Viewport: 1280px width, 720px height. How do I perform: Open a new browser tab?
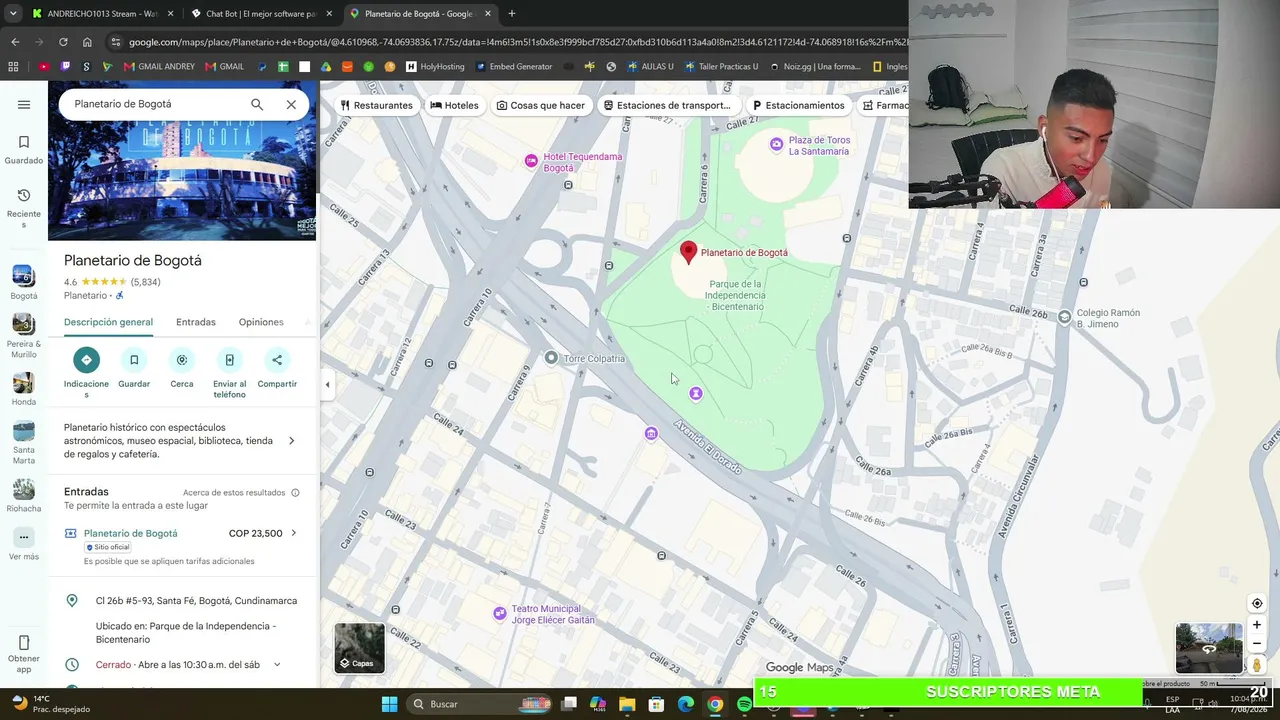[x=512, y=14]
